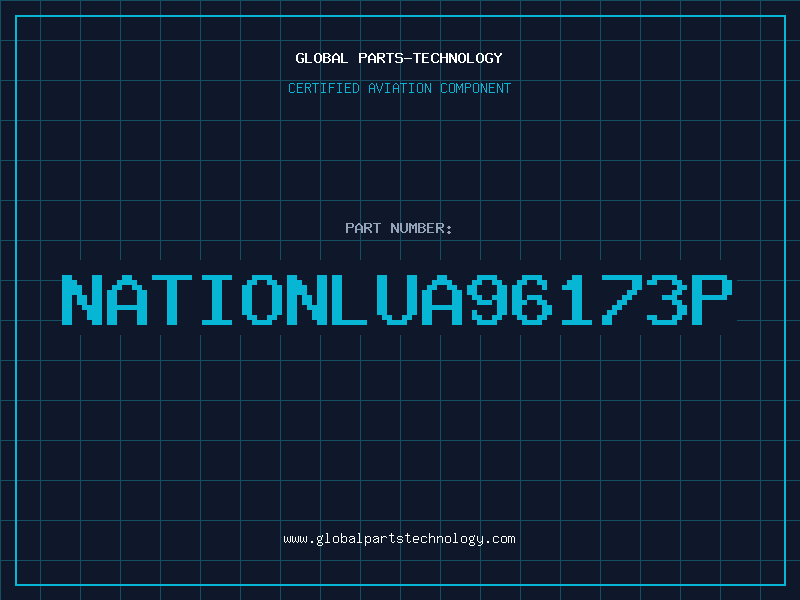The width and height of the screenshot is (800, 600).
Task: Open the www.globalpartstechnology.com link
Action: [399, 539]
